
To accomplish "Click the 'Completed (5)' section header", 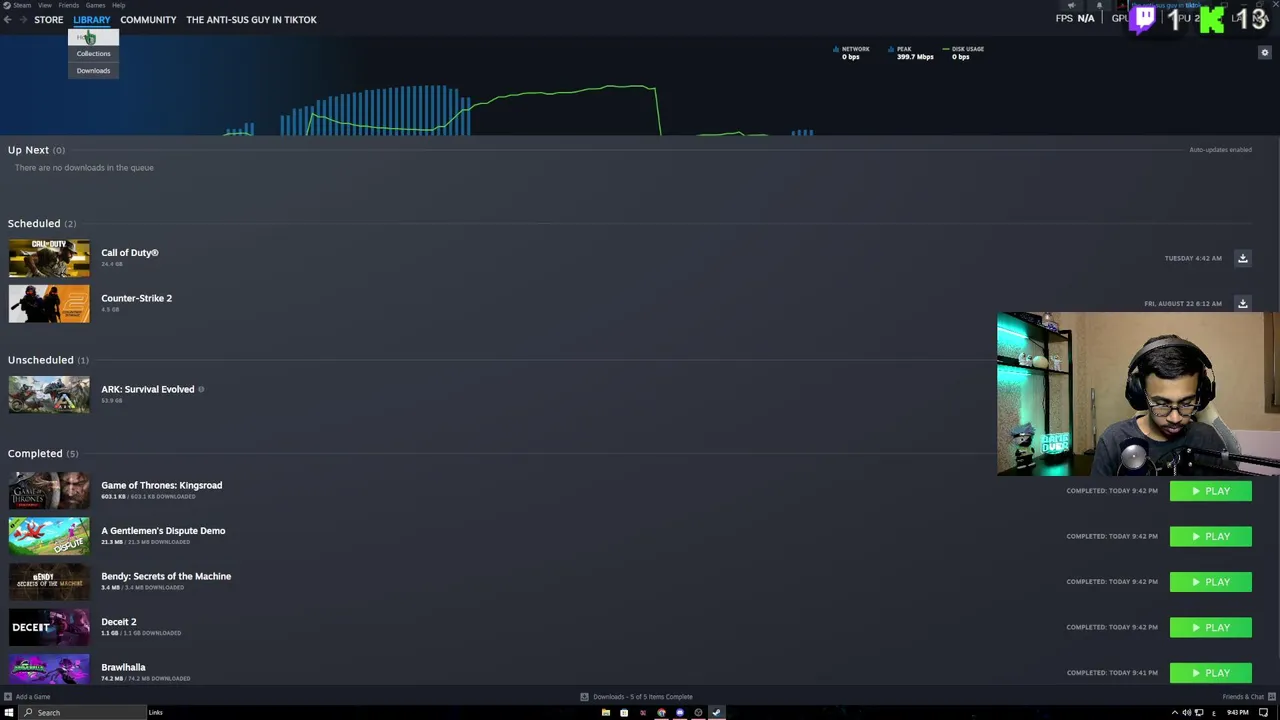I will coord(43,453).
